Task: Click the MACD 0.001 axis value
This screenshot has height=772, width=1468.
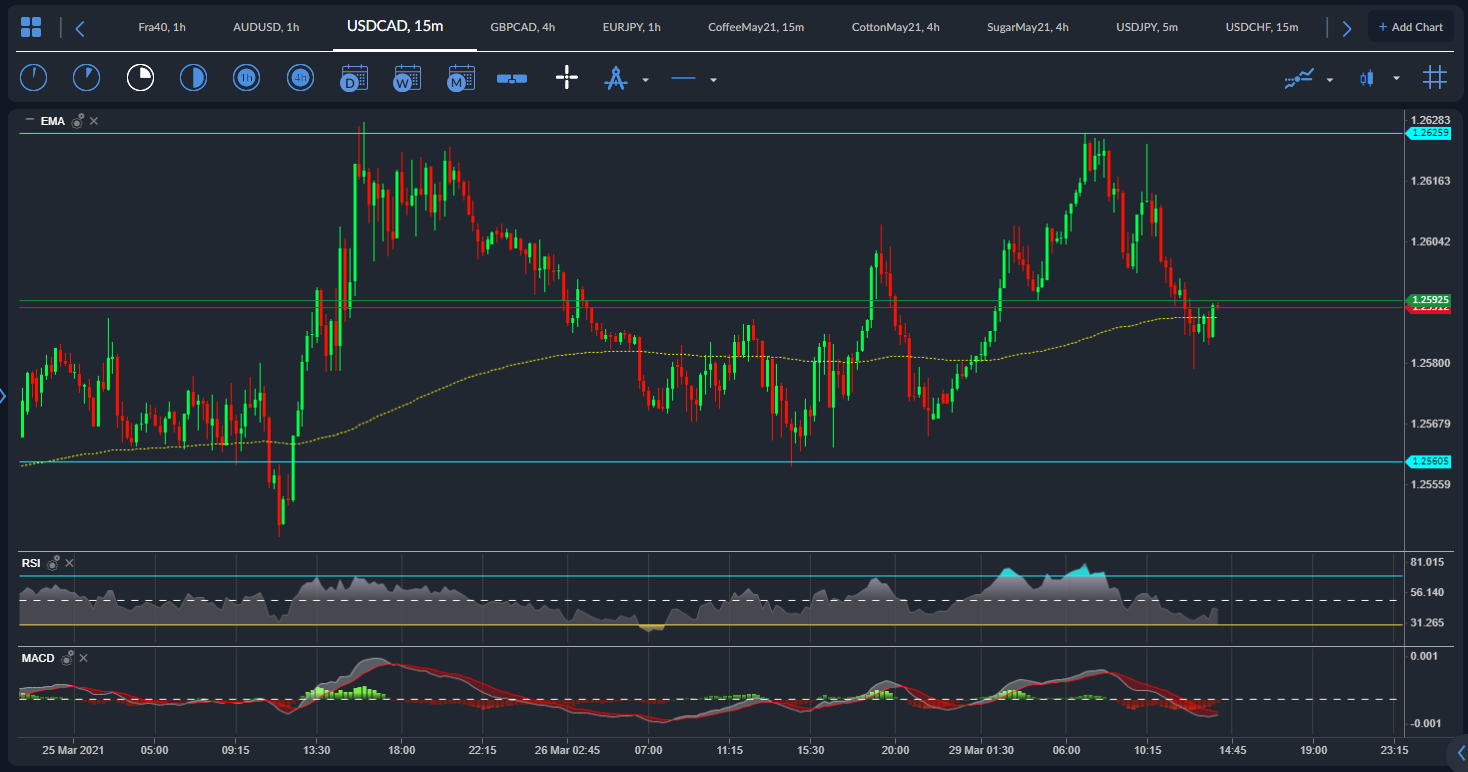Action: coord(1424,656)
